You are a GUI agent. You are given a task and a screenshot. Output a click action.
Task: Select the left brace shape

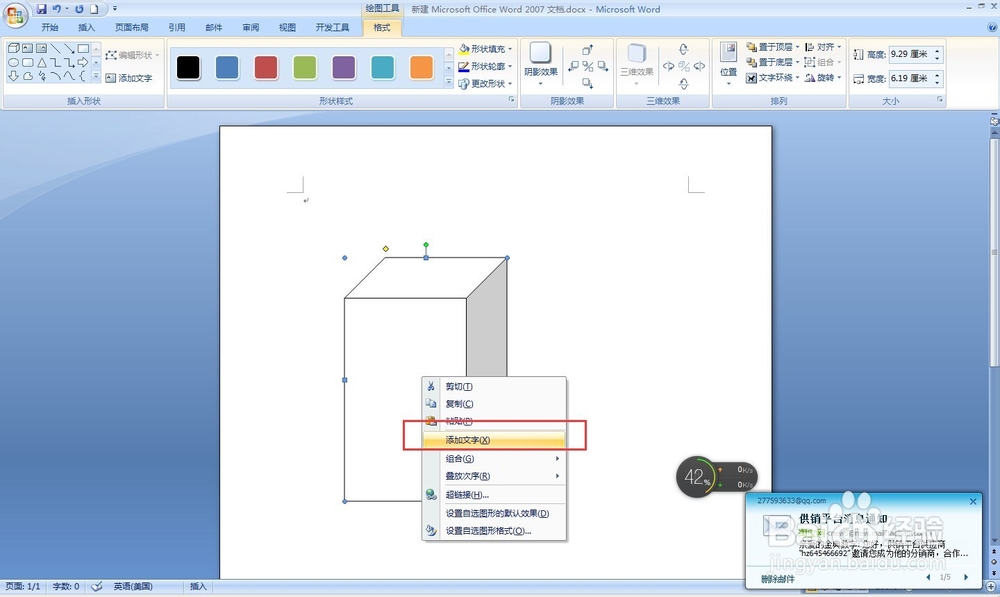point(83,76)
